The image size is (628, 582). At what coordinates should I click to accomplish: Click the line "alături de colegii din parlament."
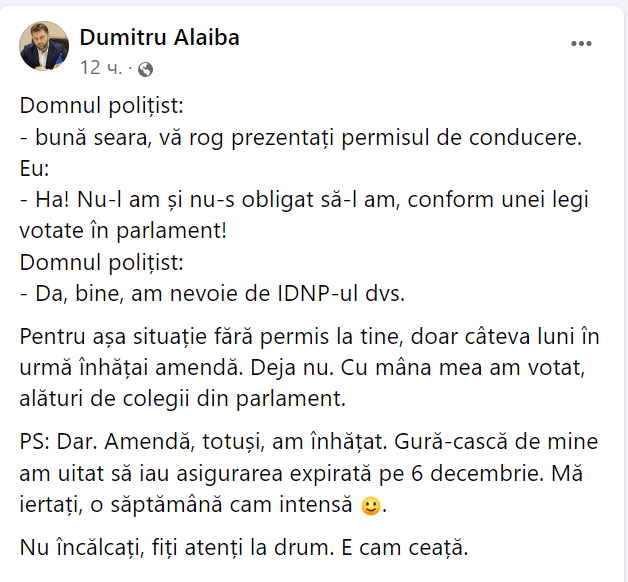coord(181,399)
